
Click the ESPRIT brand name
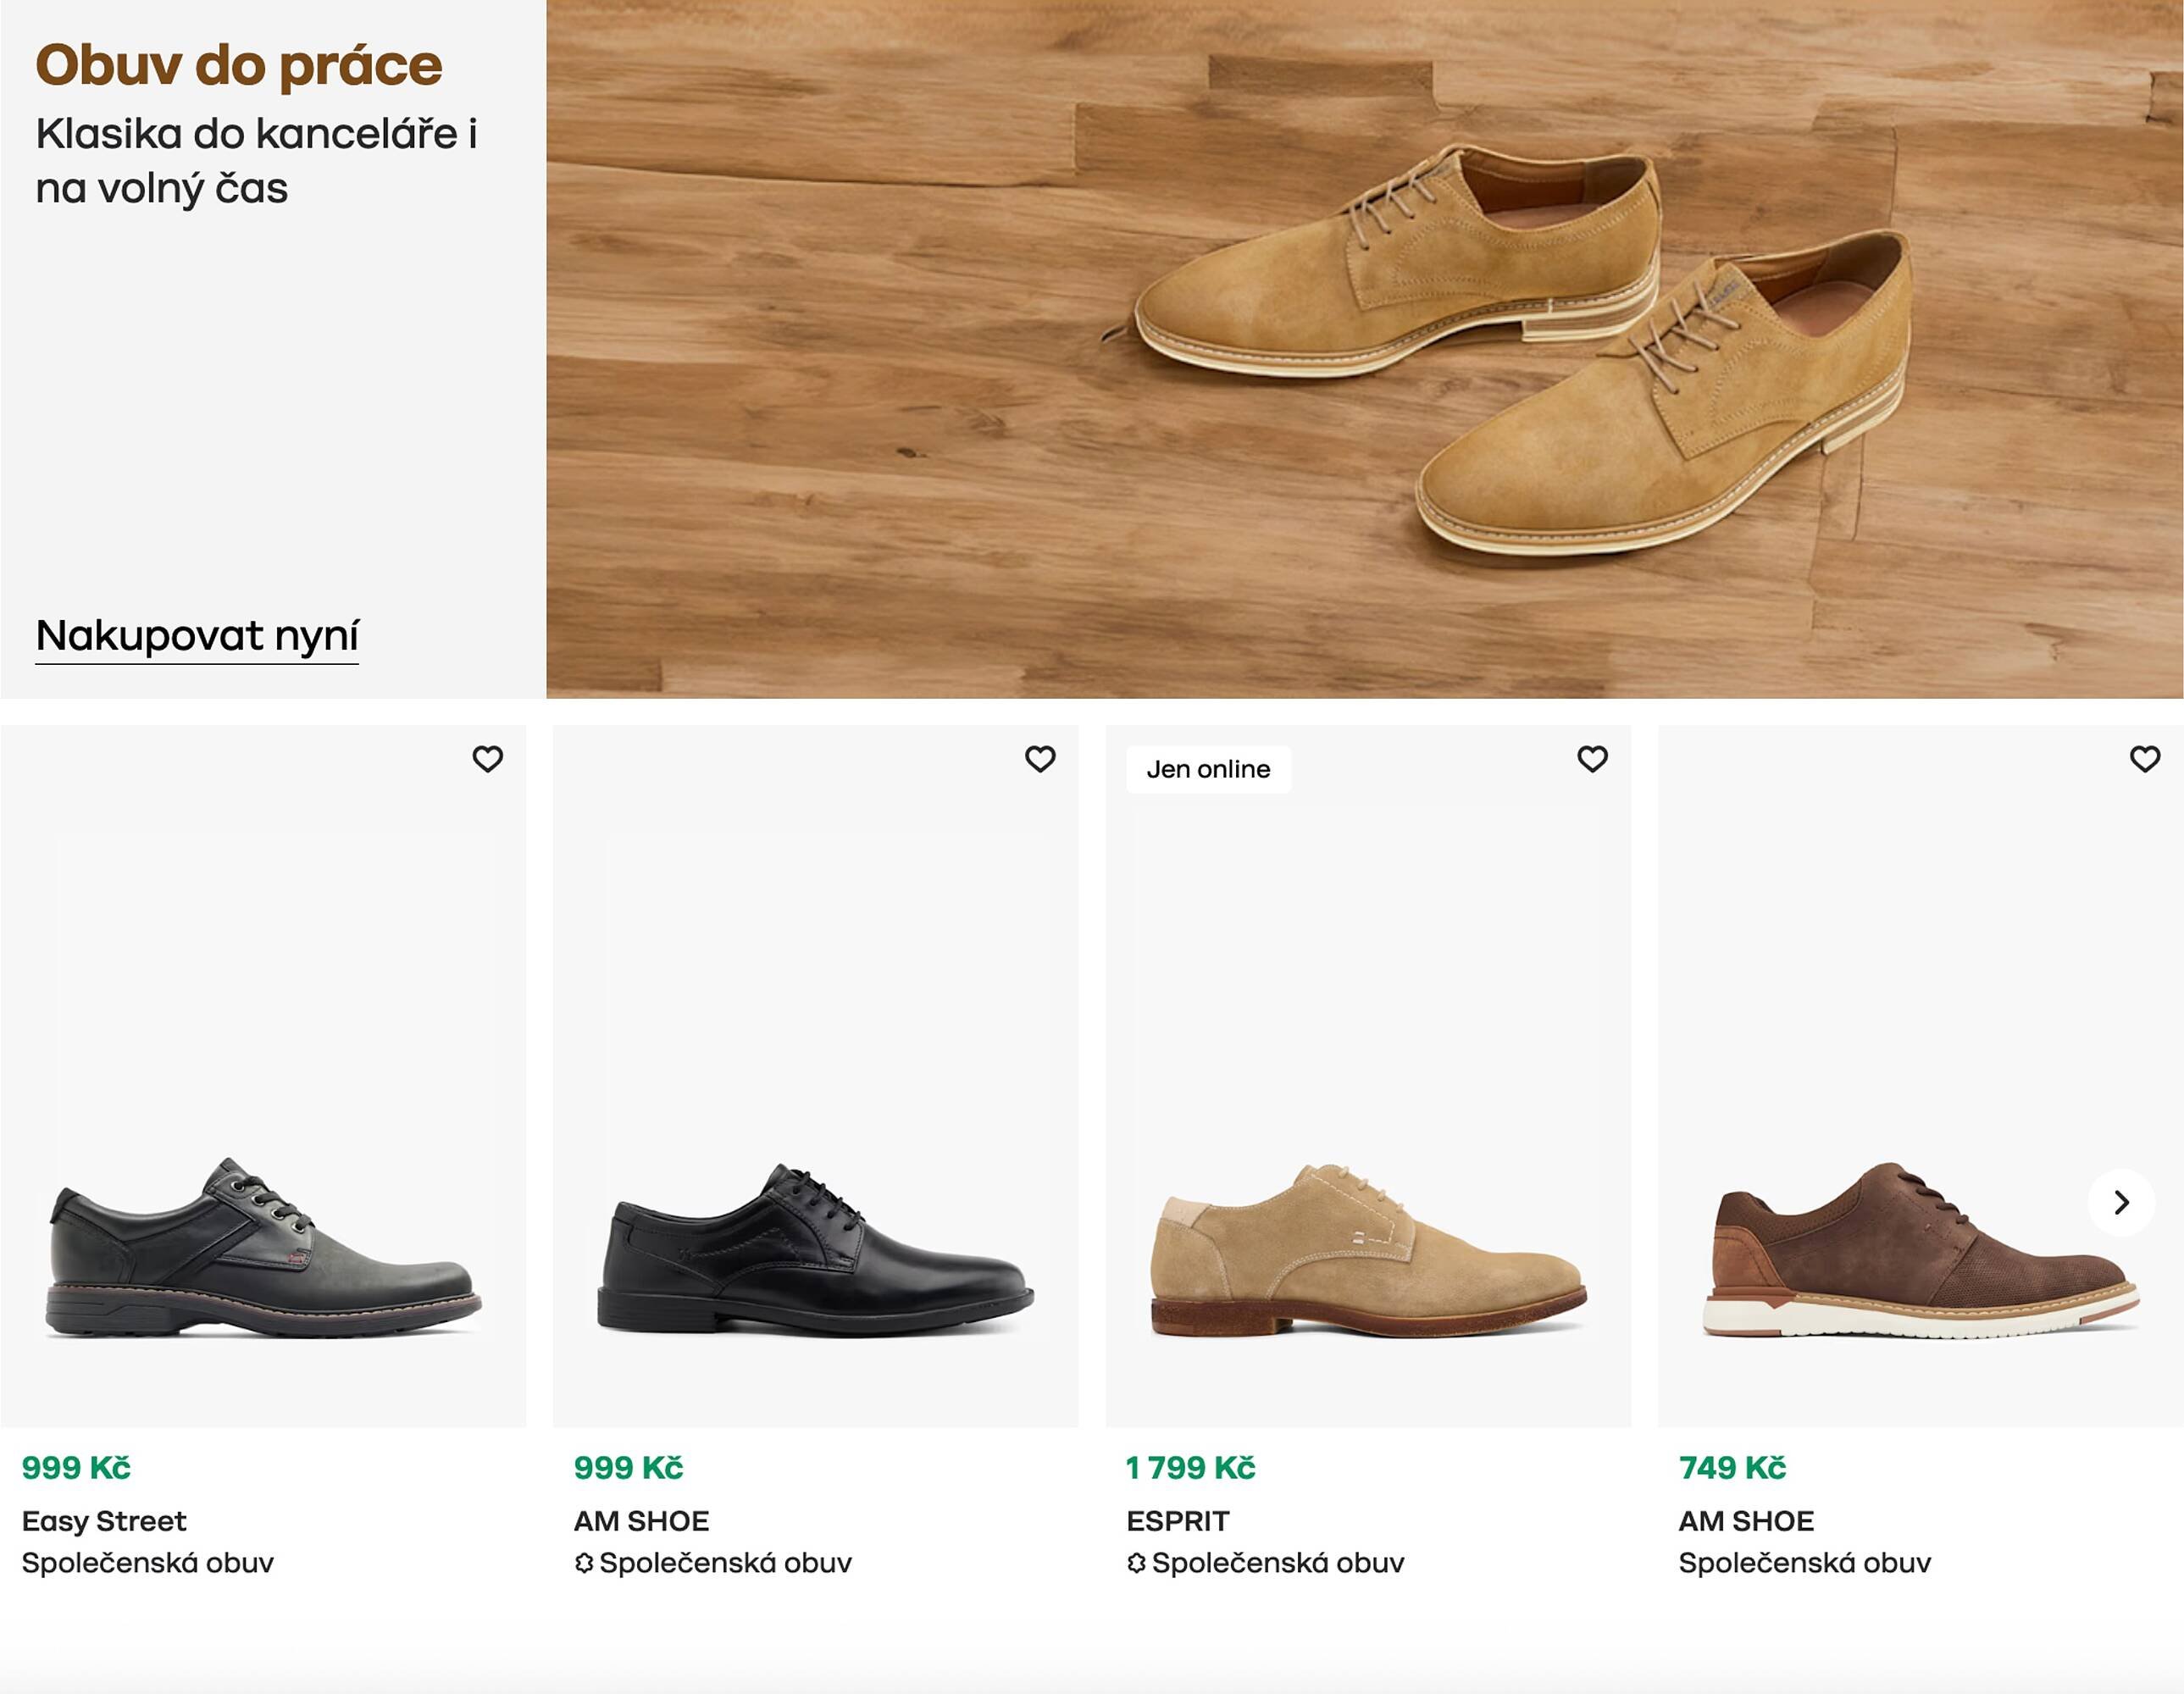1177,1521
